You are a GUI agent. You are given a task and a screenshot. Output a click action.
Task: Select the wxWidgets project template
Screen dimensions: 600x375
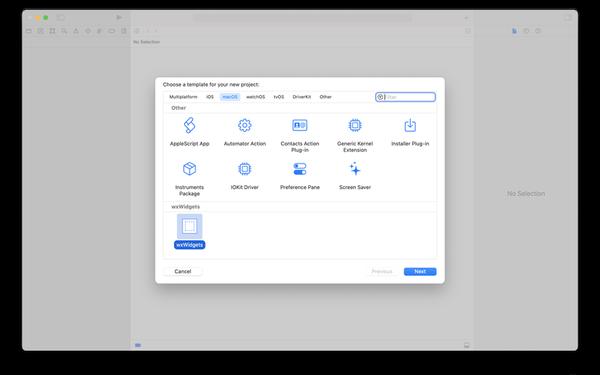(x=189, y=232)
